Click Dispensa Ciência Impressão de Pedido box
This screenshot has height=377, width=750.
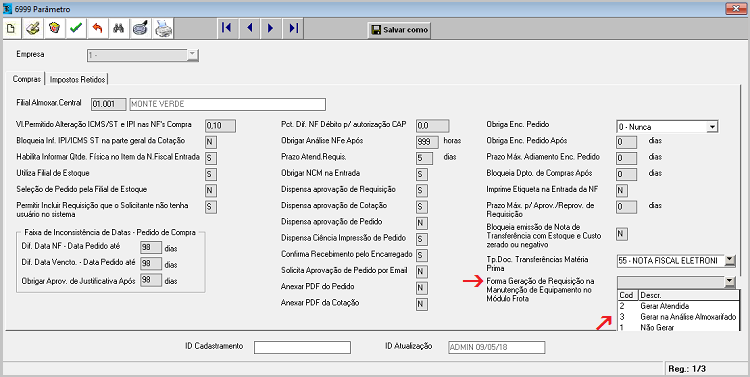tap(421, 240)
